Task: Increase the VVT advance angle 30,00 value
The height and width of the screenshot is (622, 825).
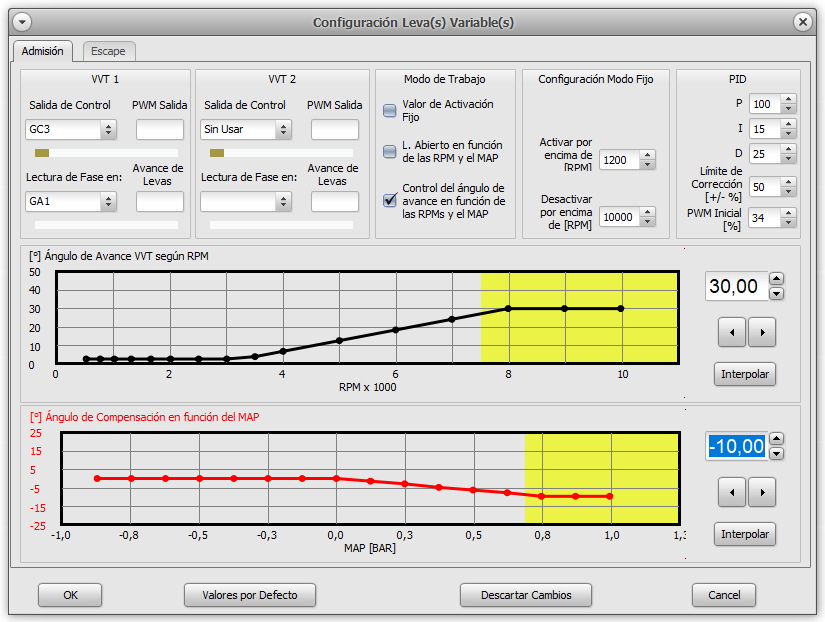Action: (x=777, y=279)
